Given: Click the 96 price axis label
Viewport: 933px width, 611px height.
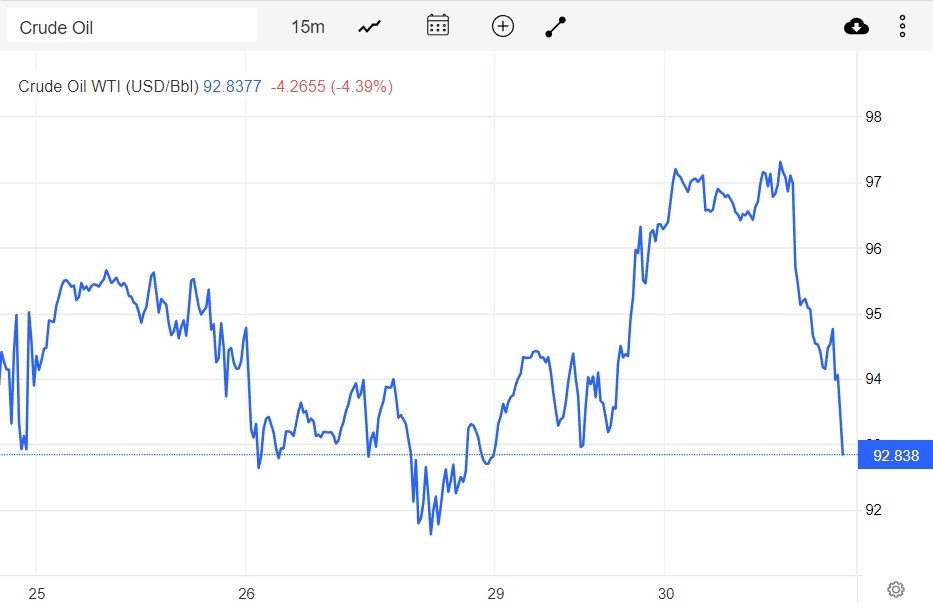Looking at the screenshot, I should click(873, 248).
